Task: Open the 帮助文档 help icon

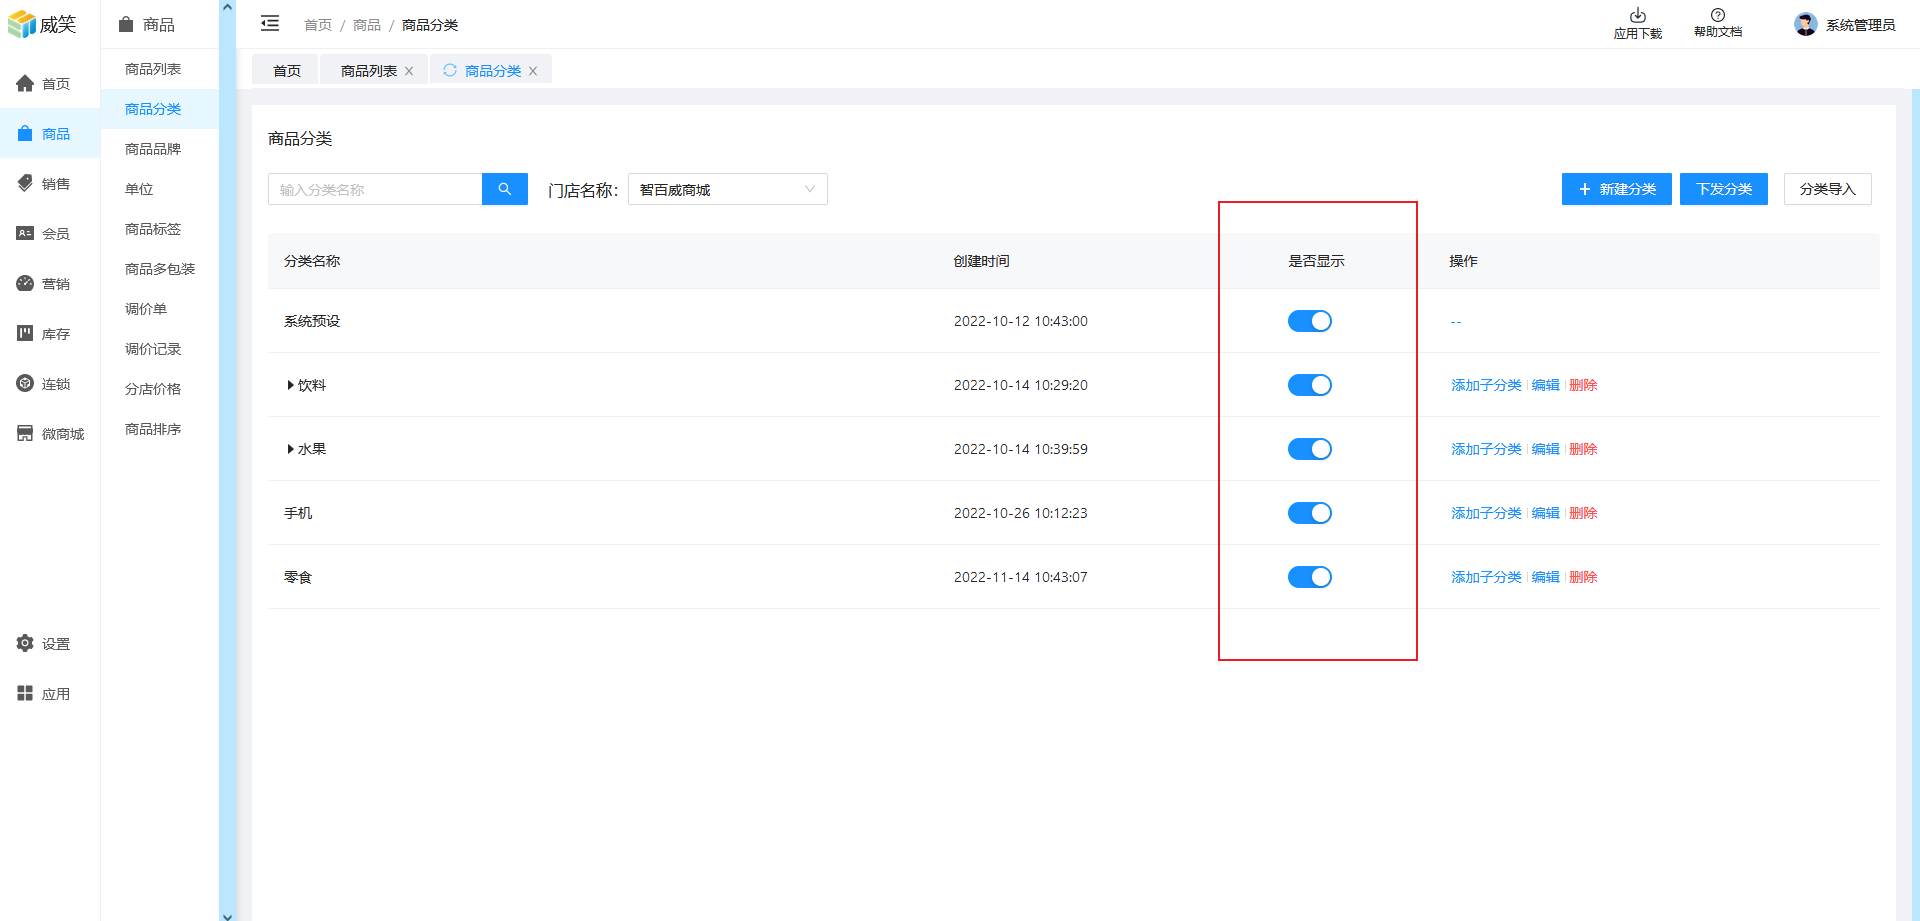Action: point(1717,16)
